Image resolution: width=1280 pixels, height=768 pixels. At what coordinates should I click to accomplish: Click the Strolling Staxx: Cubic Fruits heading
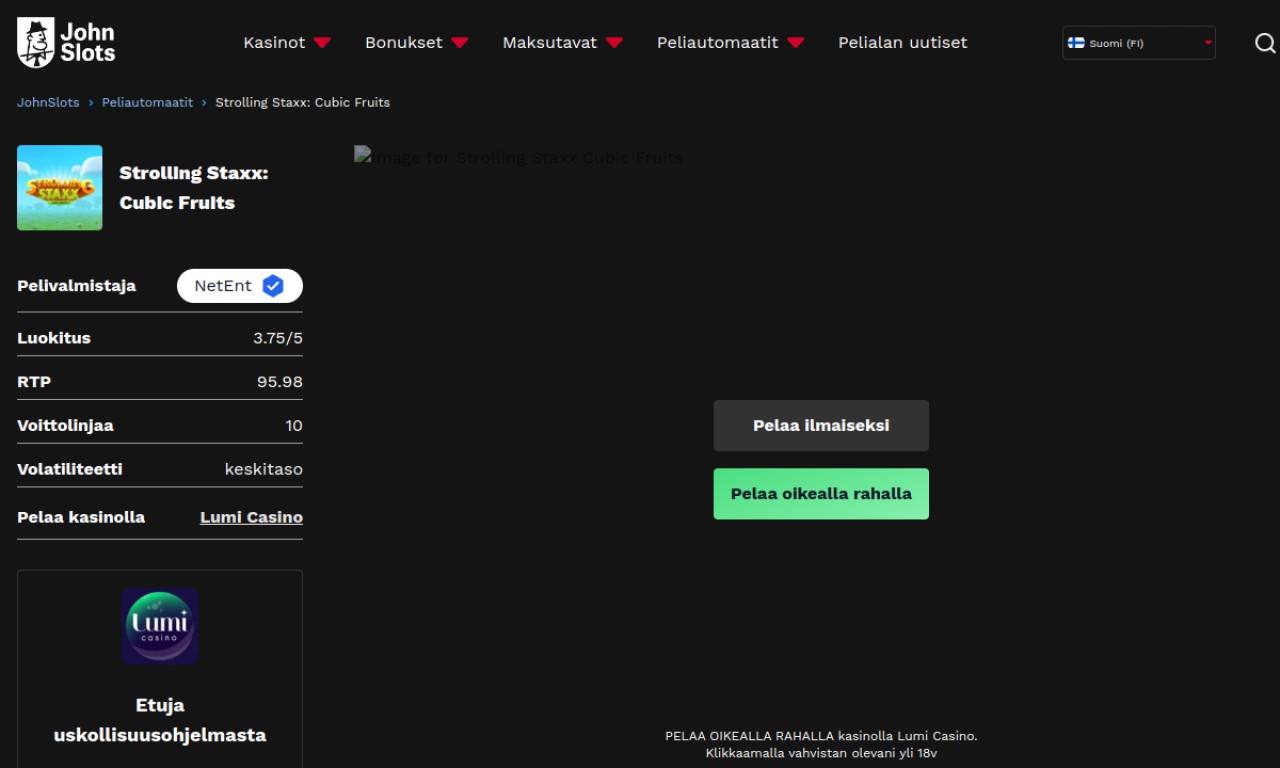(x=194, y=188)
